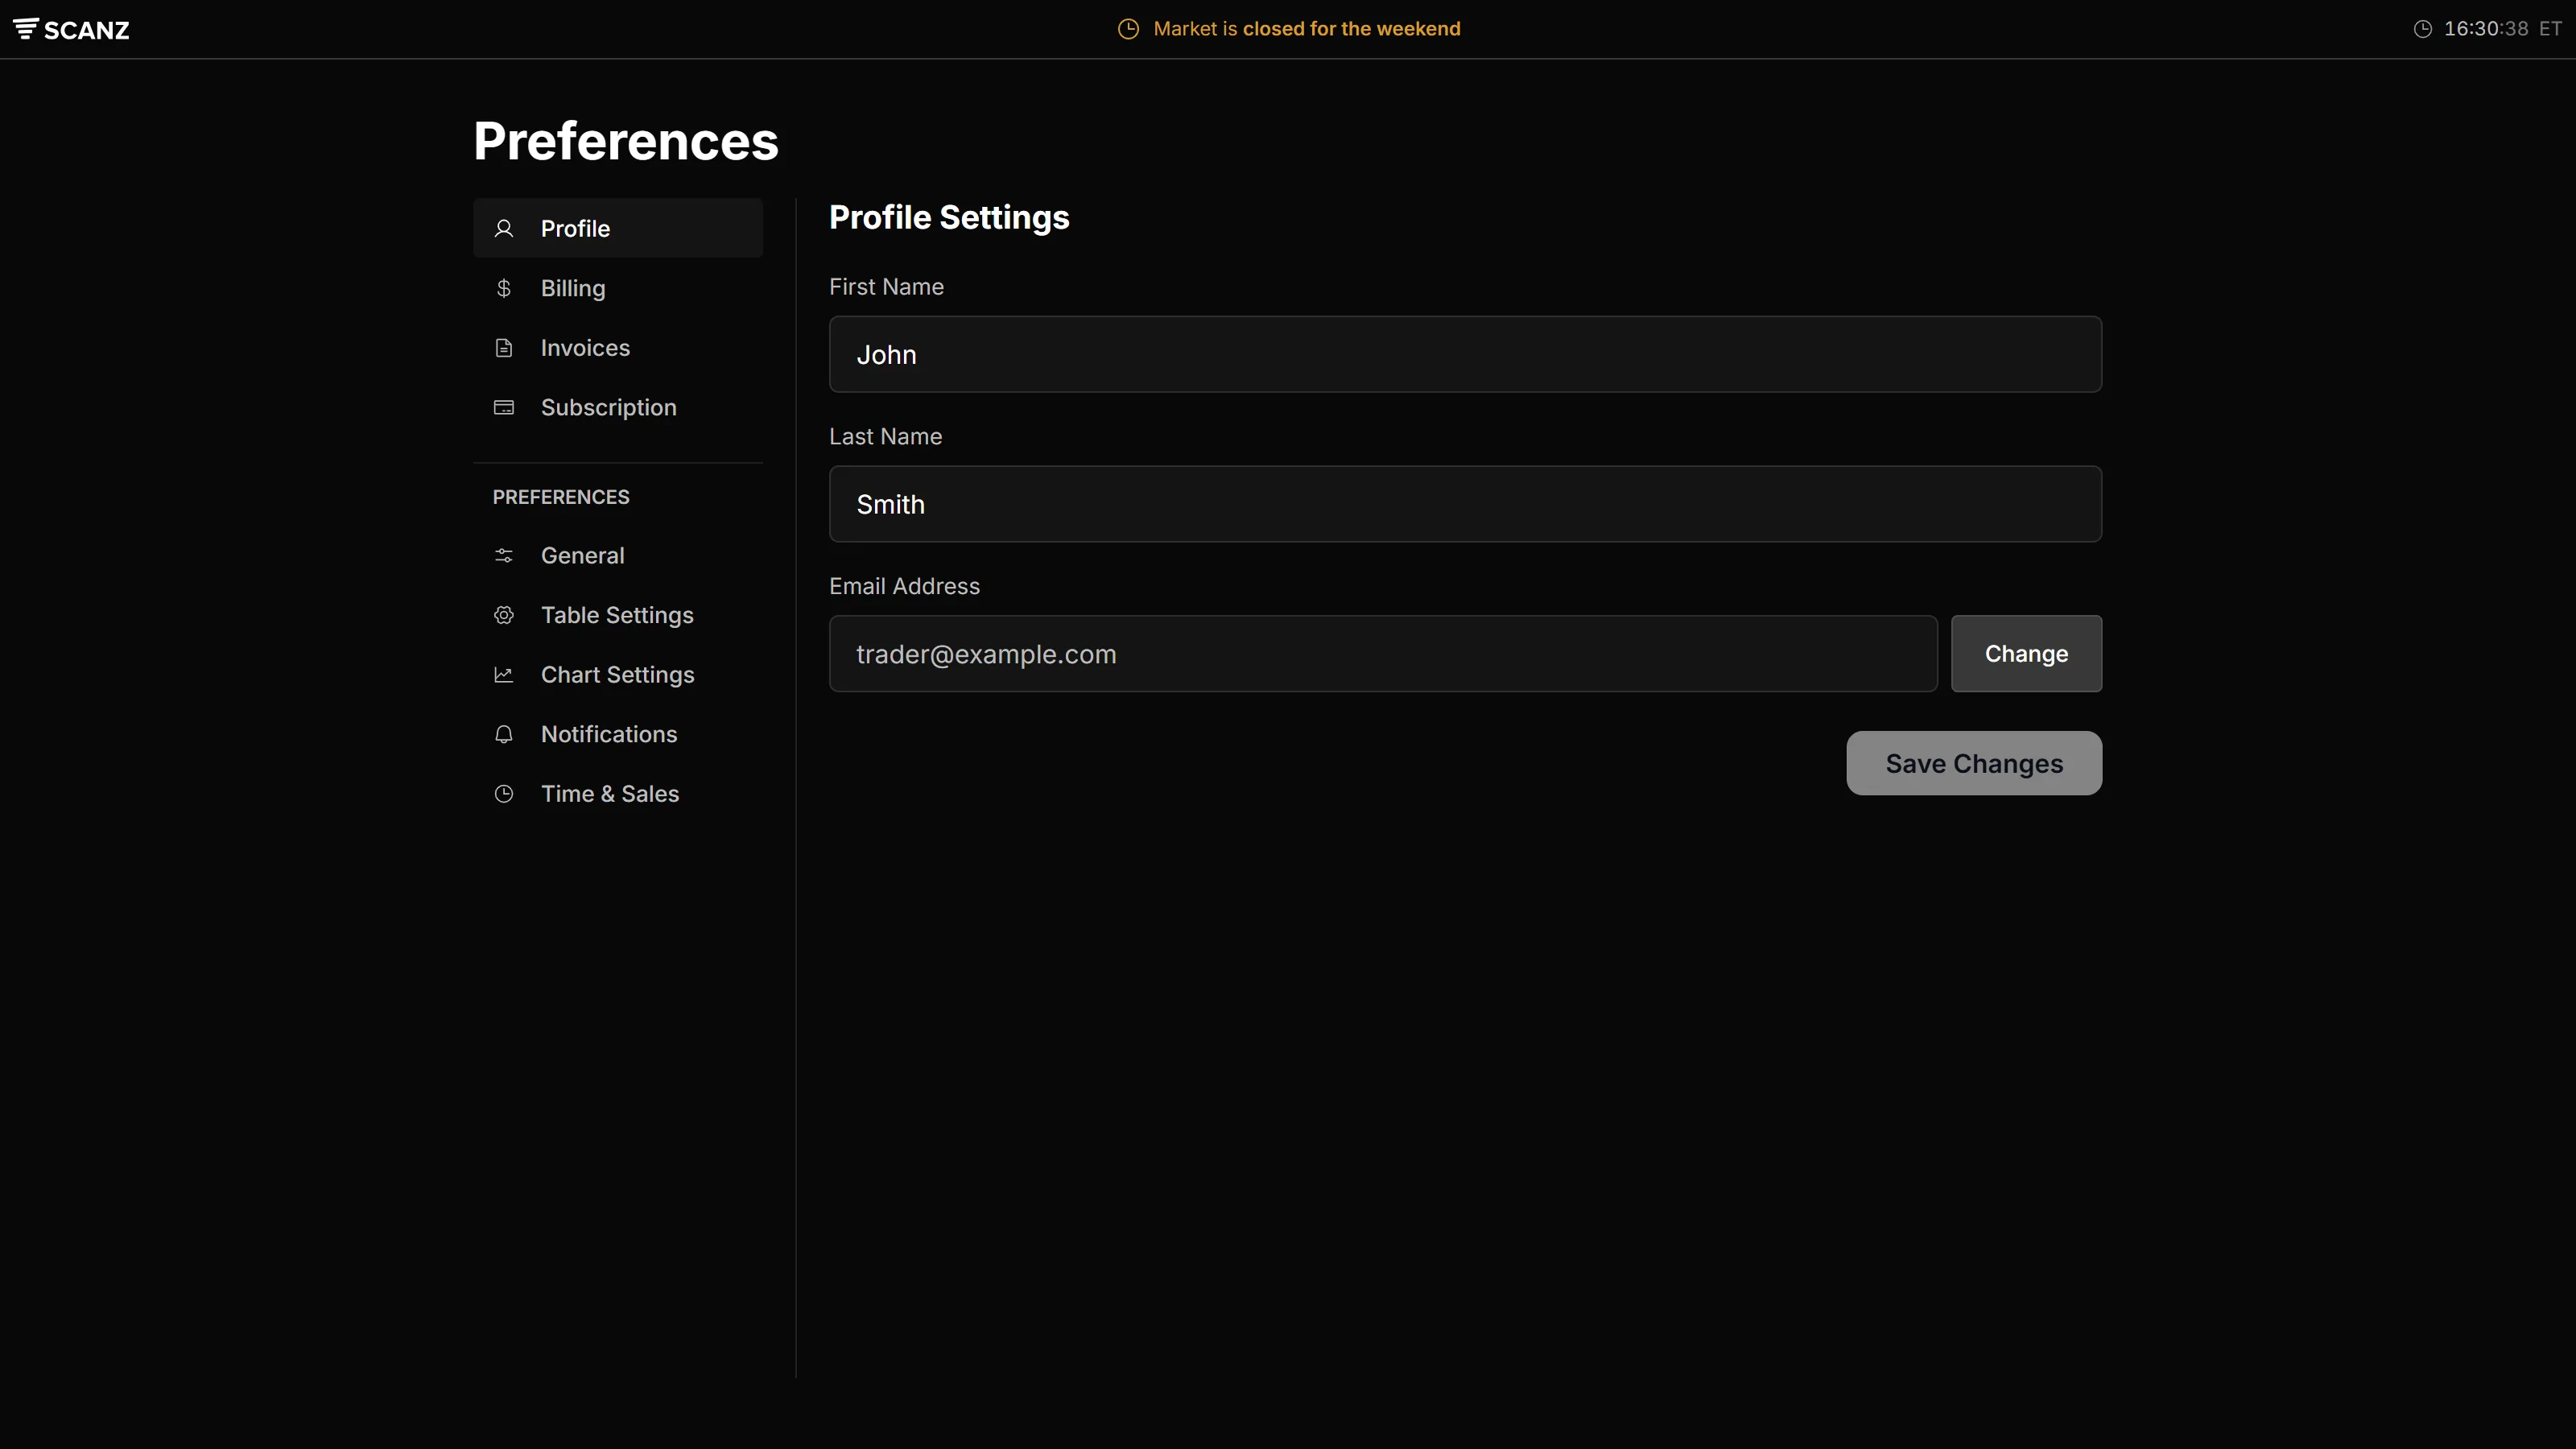The width and height of the screenshot is (2576, 1449).
Task: Click the Billing dollar sign icon
Action: (504, 288)
